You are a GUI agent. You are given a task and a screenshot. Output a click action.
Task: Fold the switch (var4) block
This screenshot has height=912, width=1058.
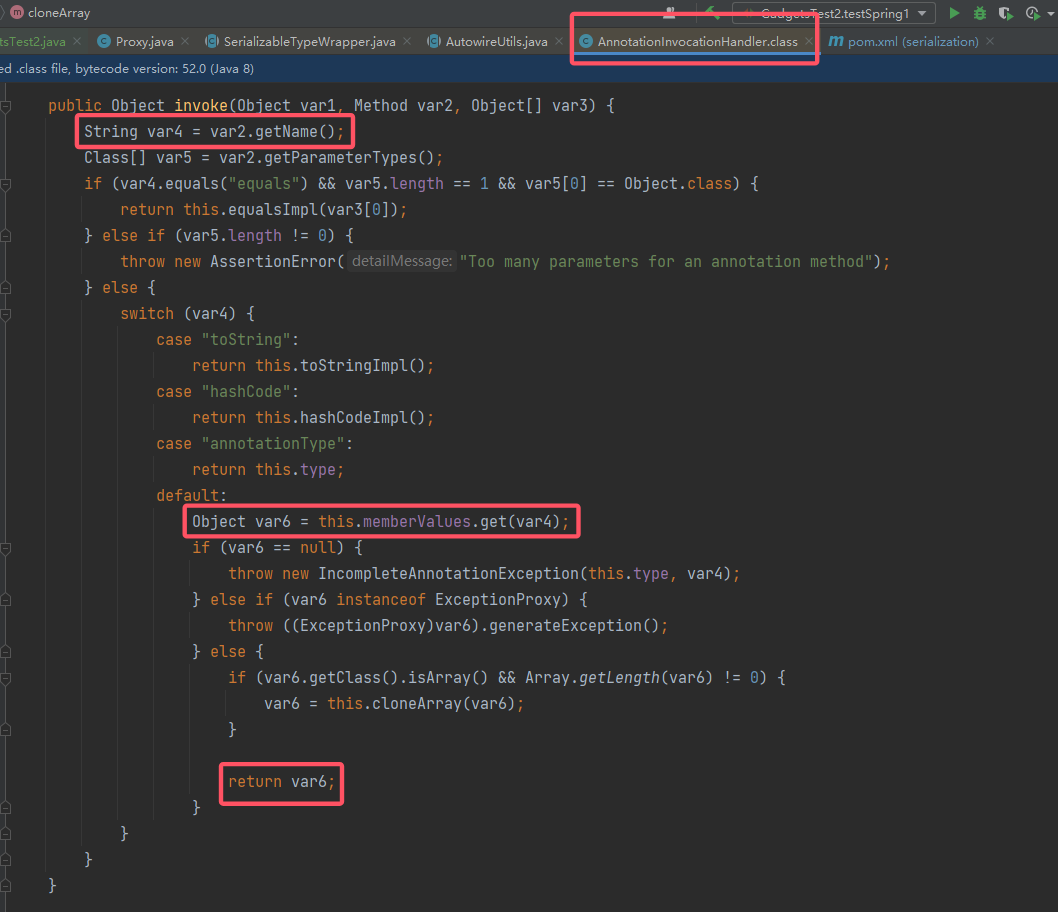coord(5,314)
